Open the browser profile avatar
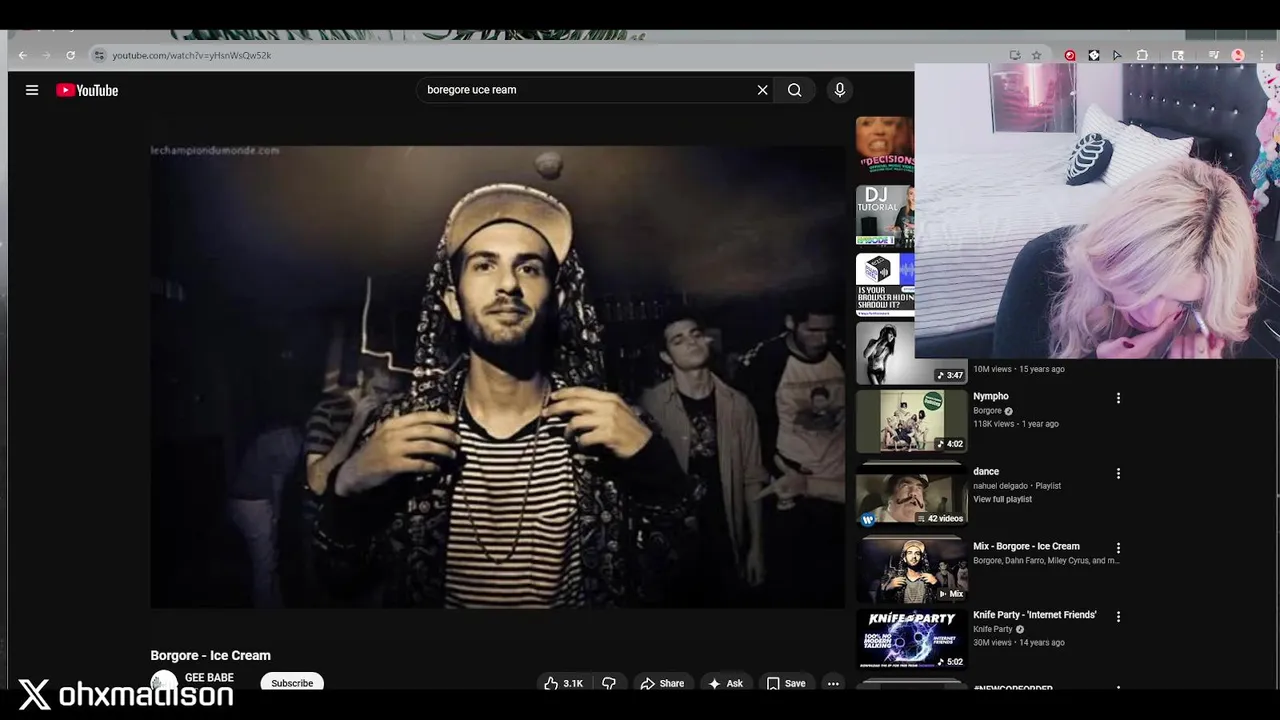 tap(1238, 55)
